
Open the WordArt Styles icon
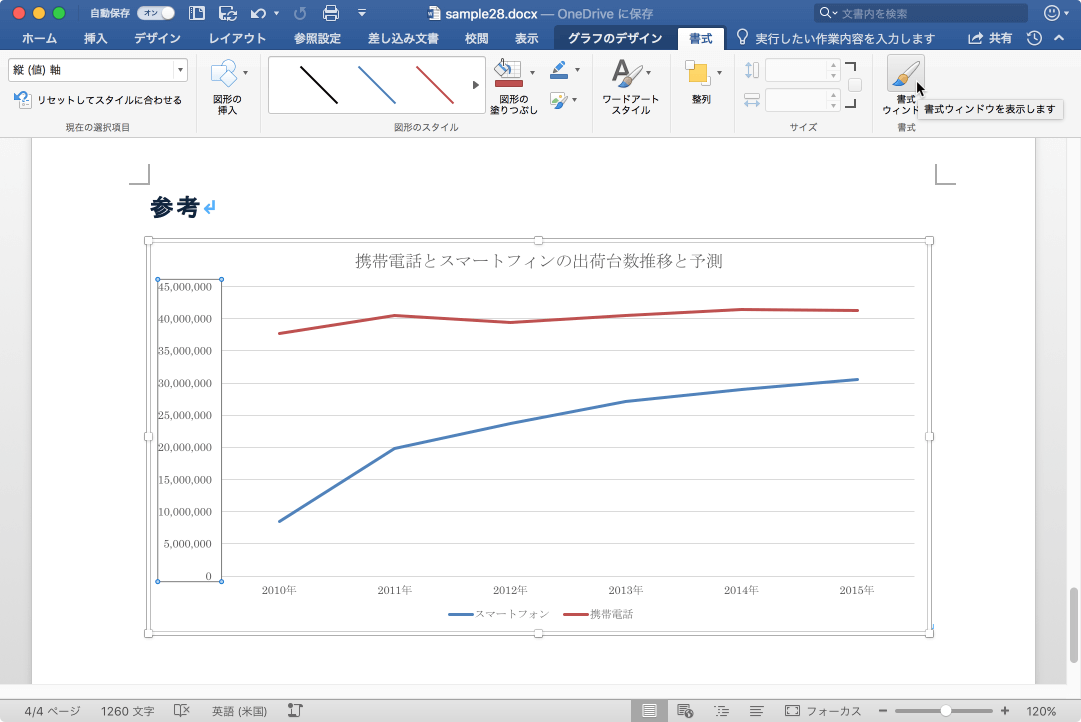click(627, 73)
